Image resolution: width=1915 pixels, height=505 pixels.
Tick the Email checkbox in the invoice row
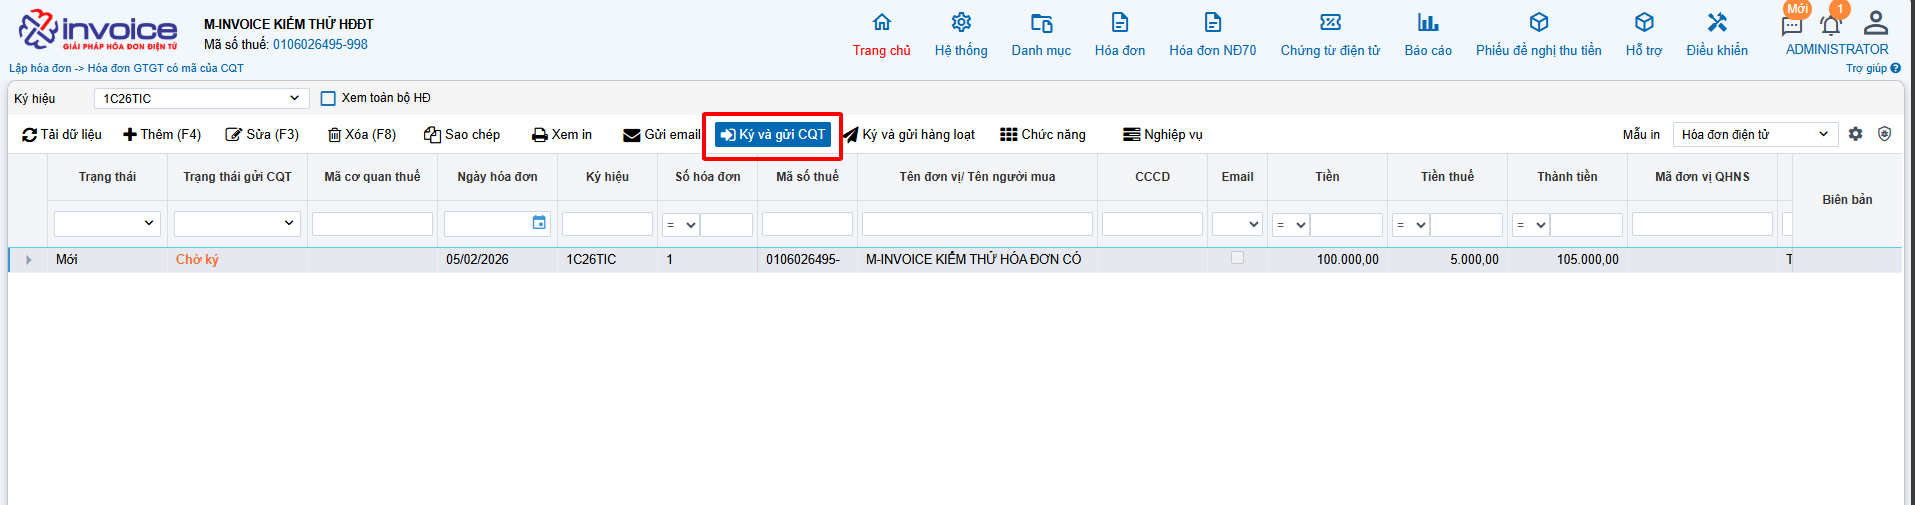1237,258
